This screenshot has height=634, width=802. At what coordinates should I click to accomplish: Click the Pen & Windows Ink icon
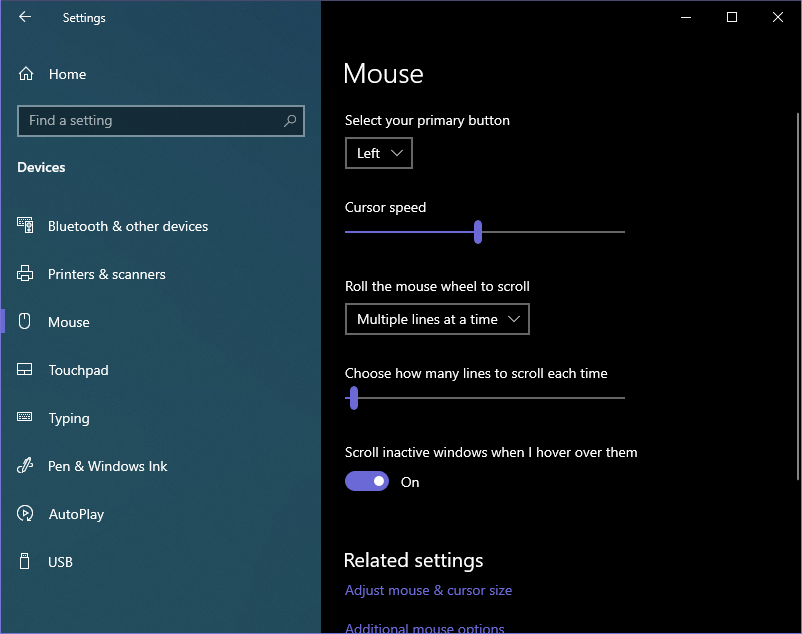[26, 466]
